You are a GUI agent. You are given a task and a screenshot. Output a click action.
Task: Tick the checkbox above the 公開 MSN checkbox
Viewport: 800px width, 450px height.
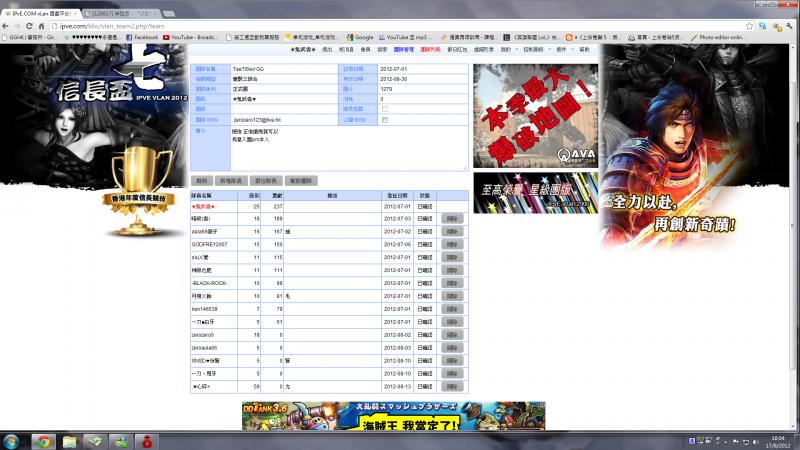click(385, 109)
